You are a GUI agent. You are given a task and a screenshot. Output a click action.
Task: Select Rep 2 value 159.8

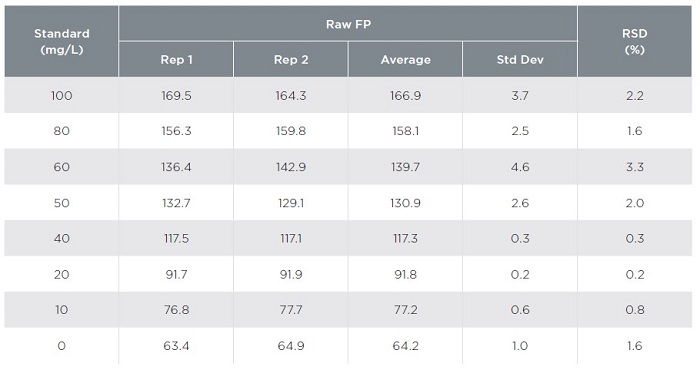coord(291,131)
